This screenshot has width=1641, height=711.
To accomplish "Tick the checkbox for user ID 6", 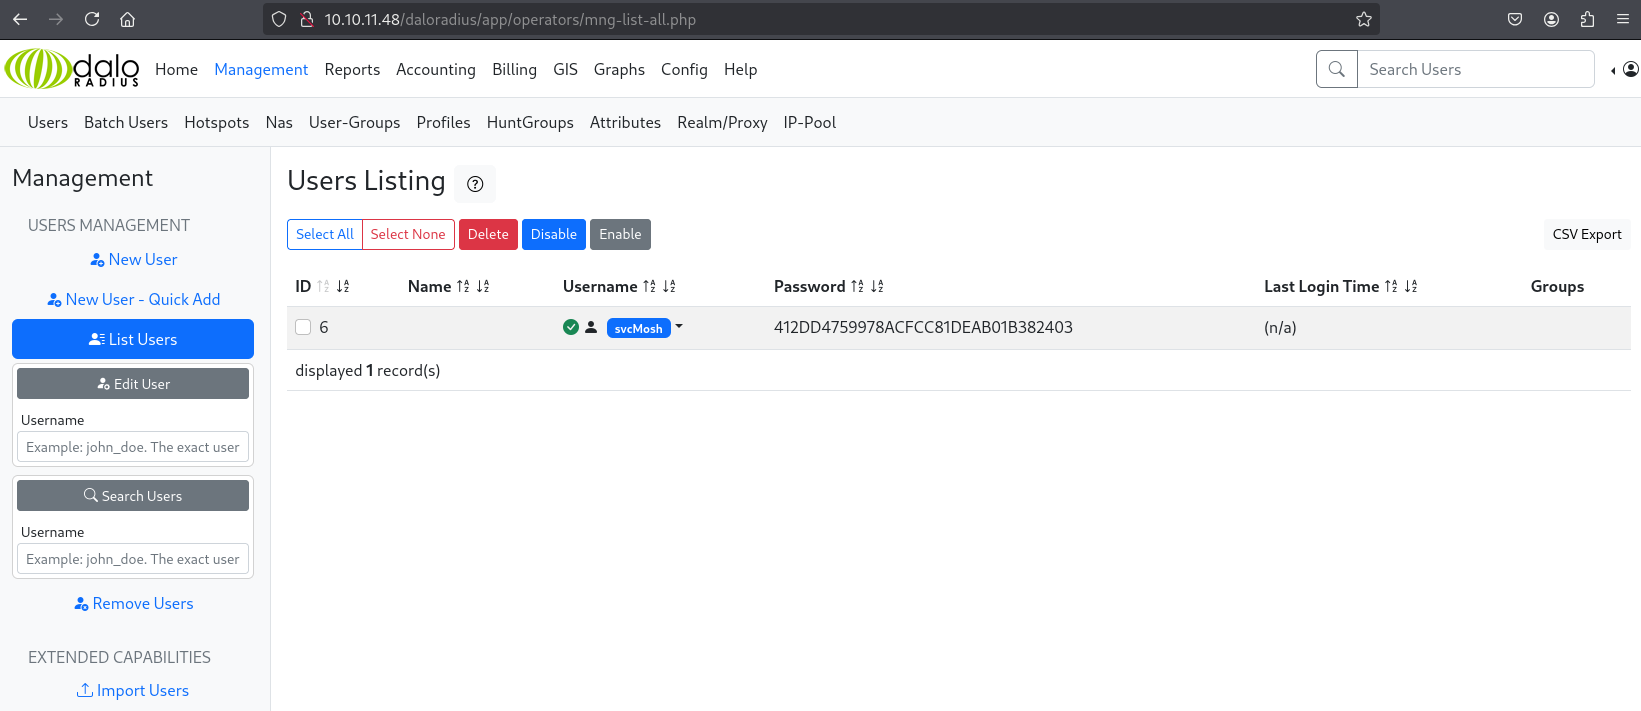I will click(x=303, y=327).
